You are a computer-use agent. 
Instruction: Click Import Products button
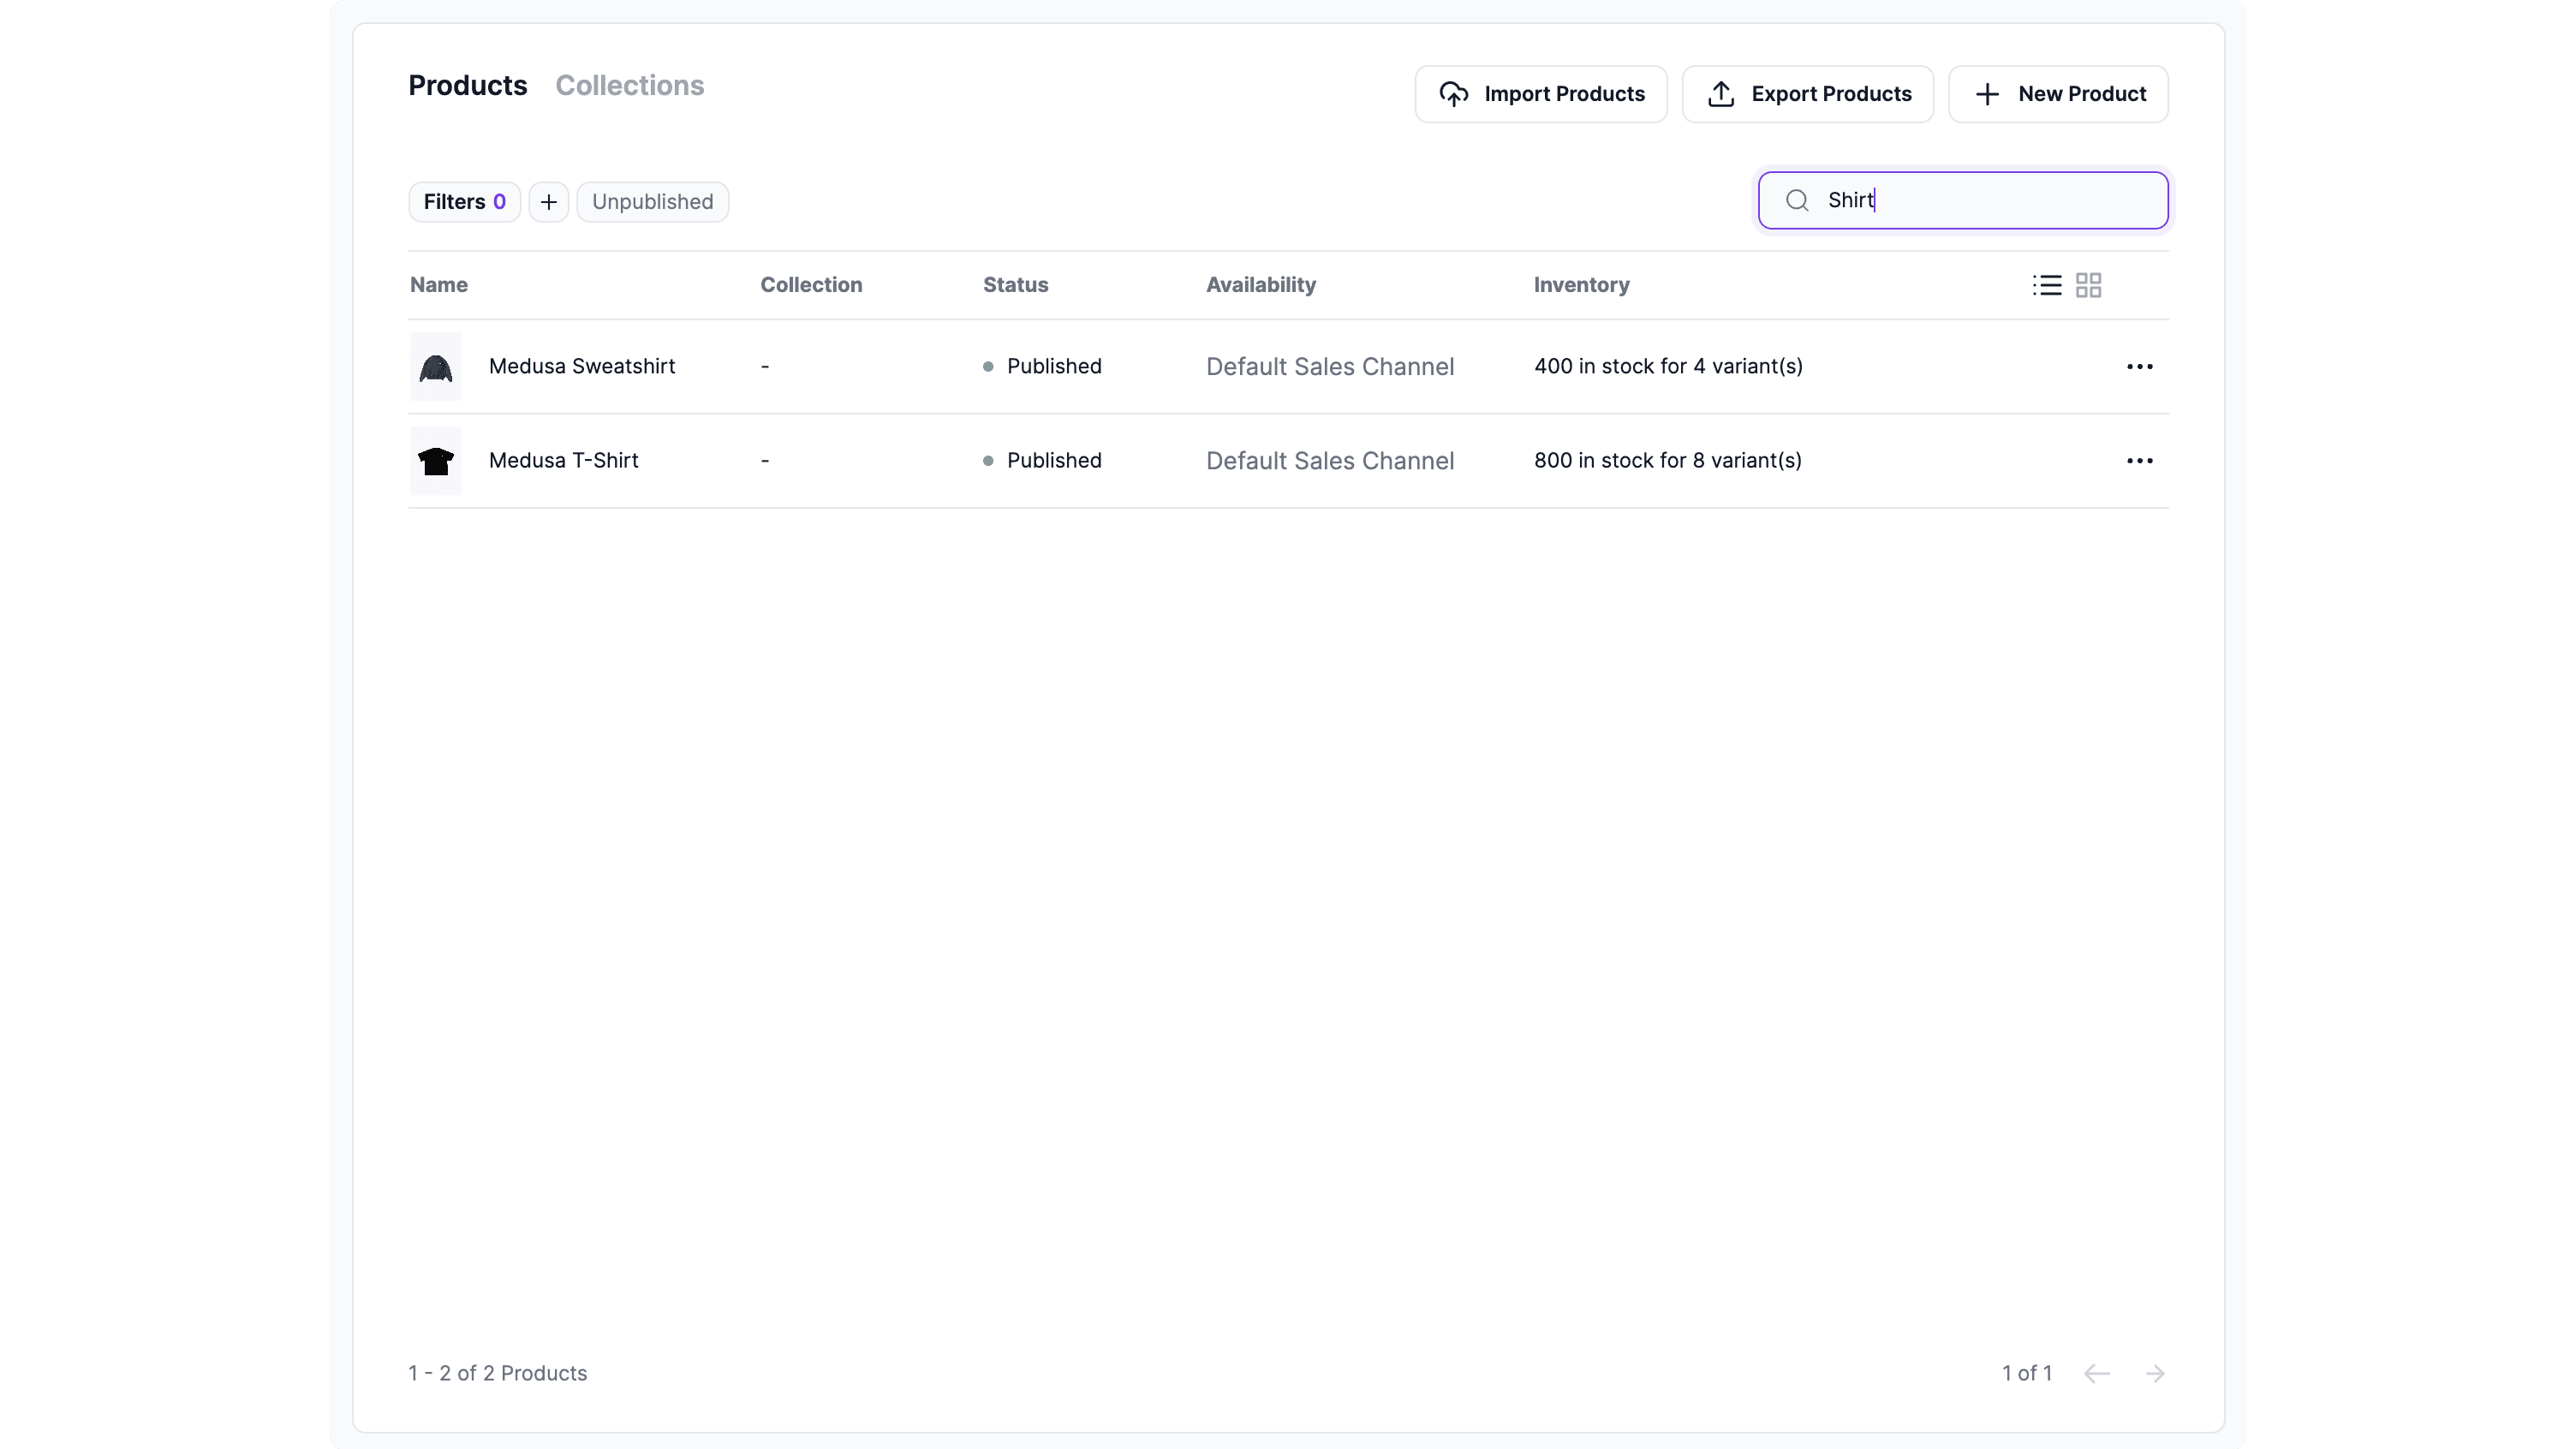coord(1541,93)
